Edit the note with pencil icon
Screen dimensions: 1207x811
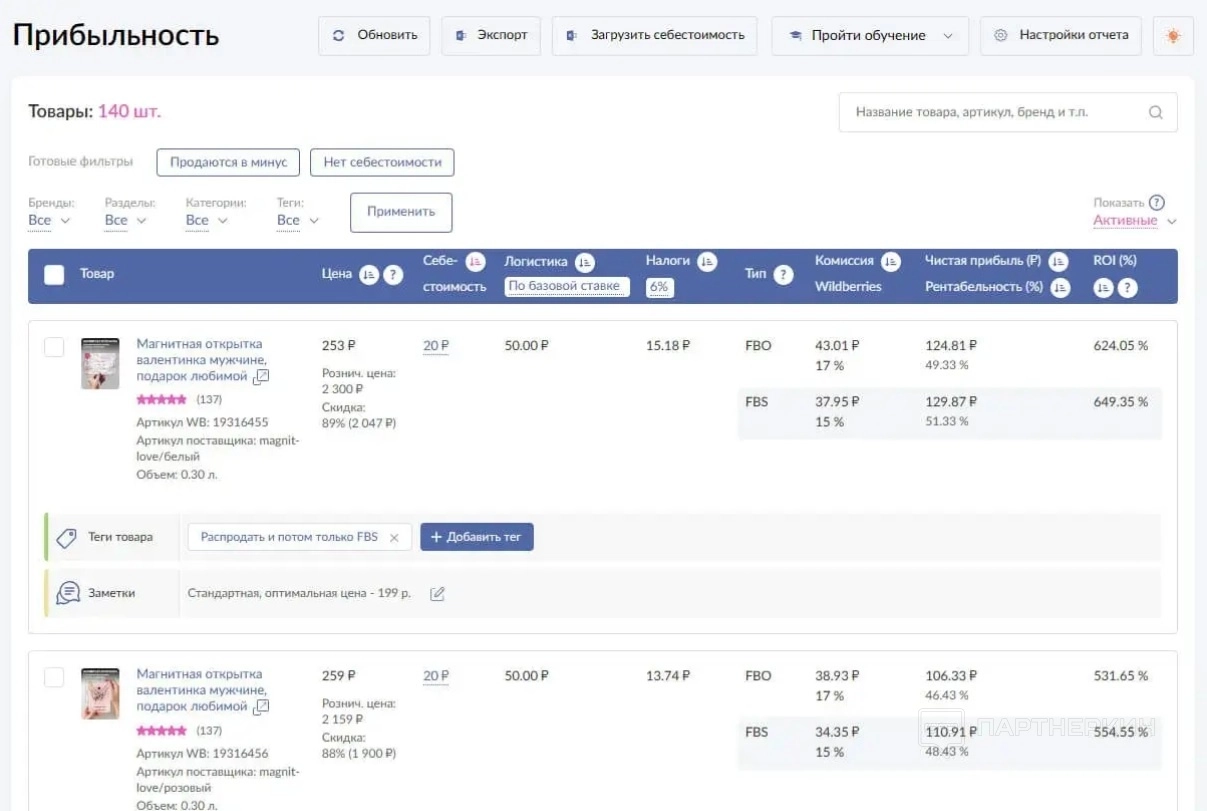[x=437, y=594]
